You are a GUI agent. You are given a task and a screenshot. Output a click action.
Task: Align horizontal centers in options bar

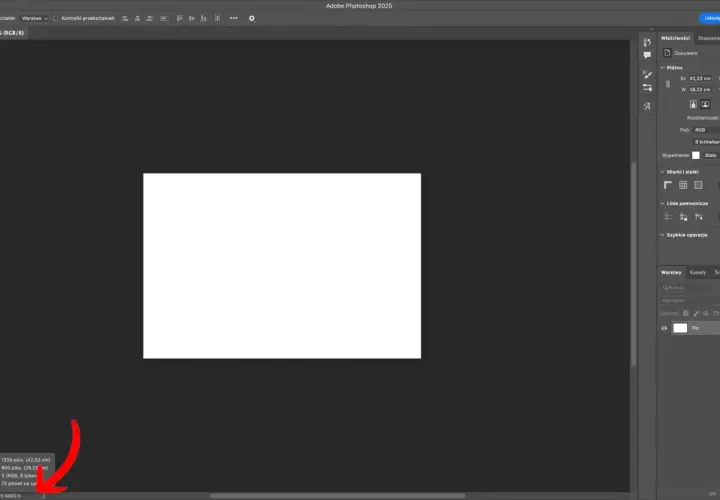click(x=137, y=18)
